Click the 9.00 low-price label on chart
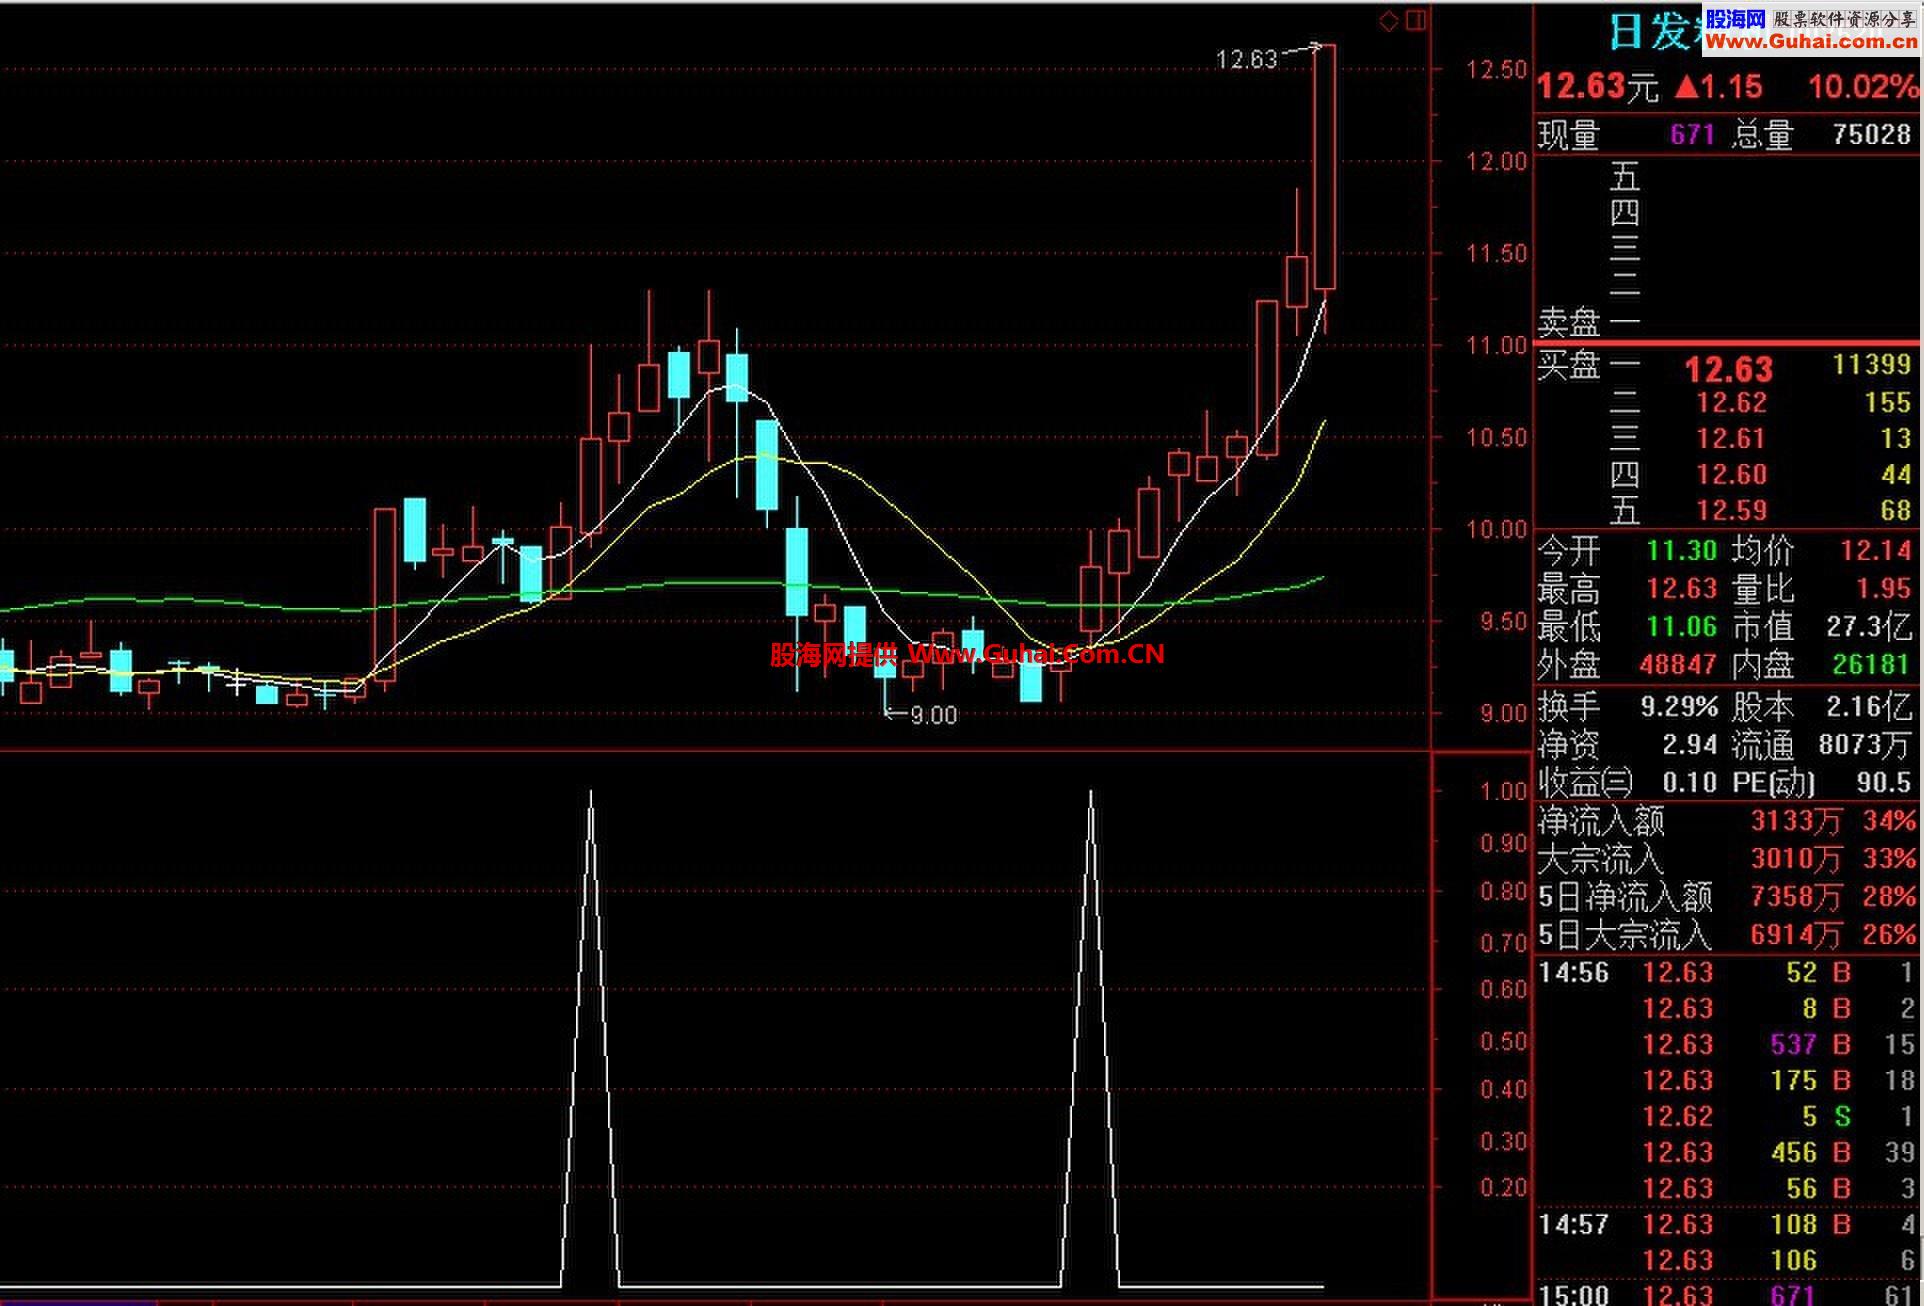Viewport: 1924px width, 1306px height. pyautogui.click(x=932, y=716)
